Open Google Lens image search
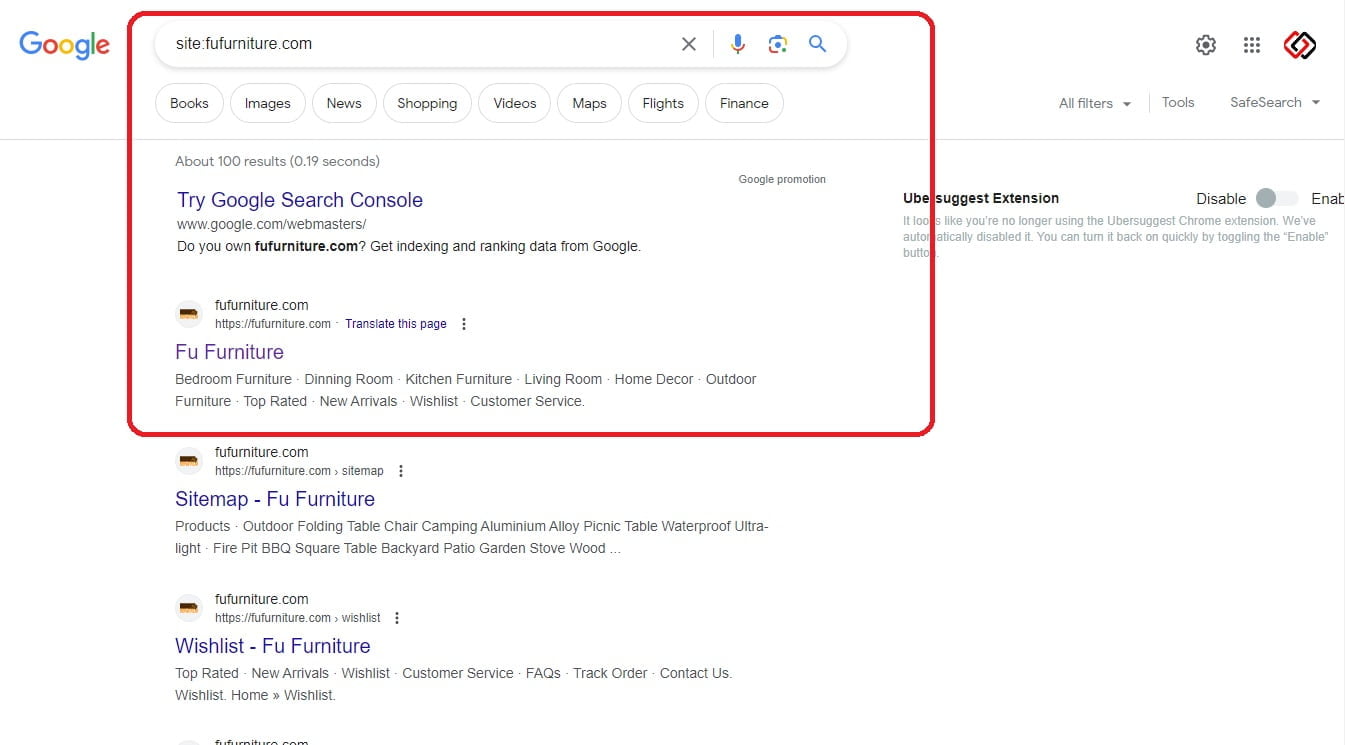1345x745 pixels. pyautogui.click(x=778, y=44)
